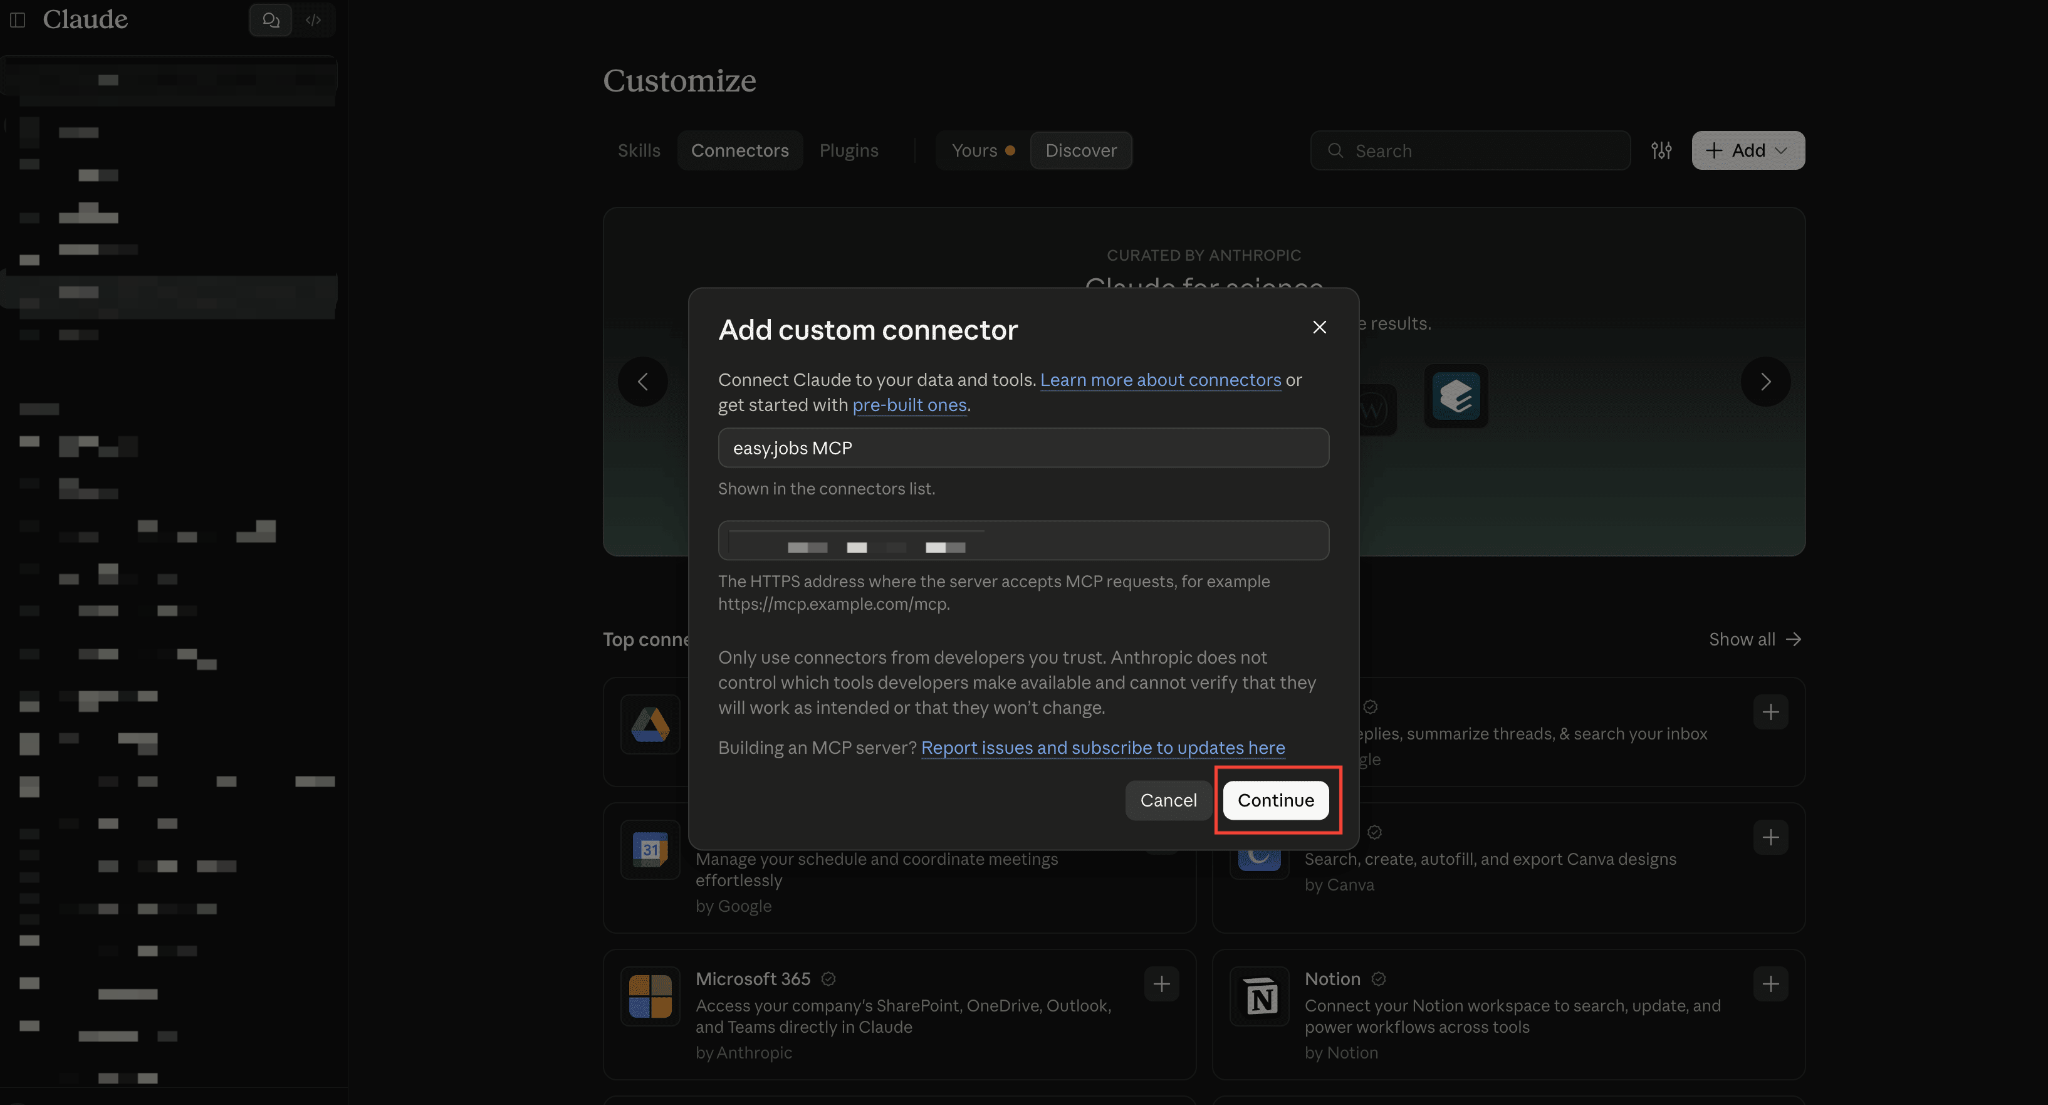
Task: Add the Canva connector with plus
Action: tap(1771, 837)
